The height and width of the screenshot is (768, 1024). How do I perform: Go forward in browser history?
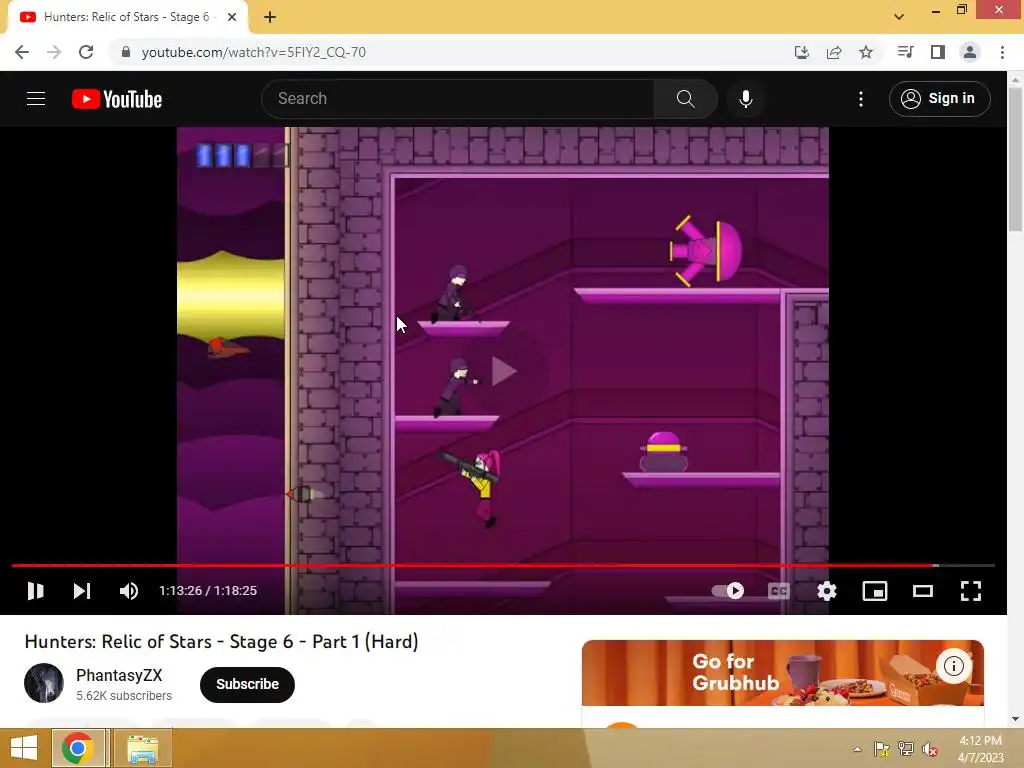pyautogui.click(x=54, y=52)
